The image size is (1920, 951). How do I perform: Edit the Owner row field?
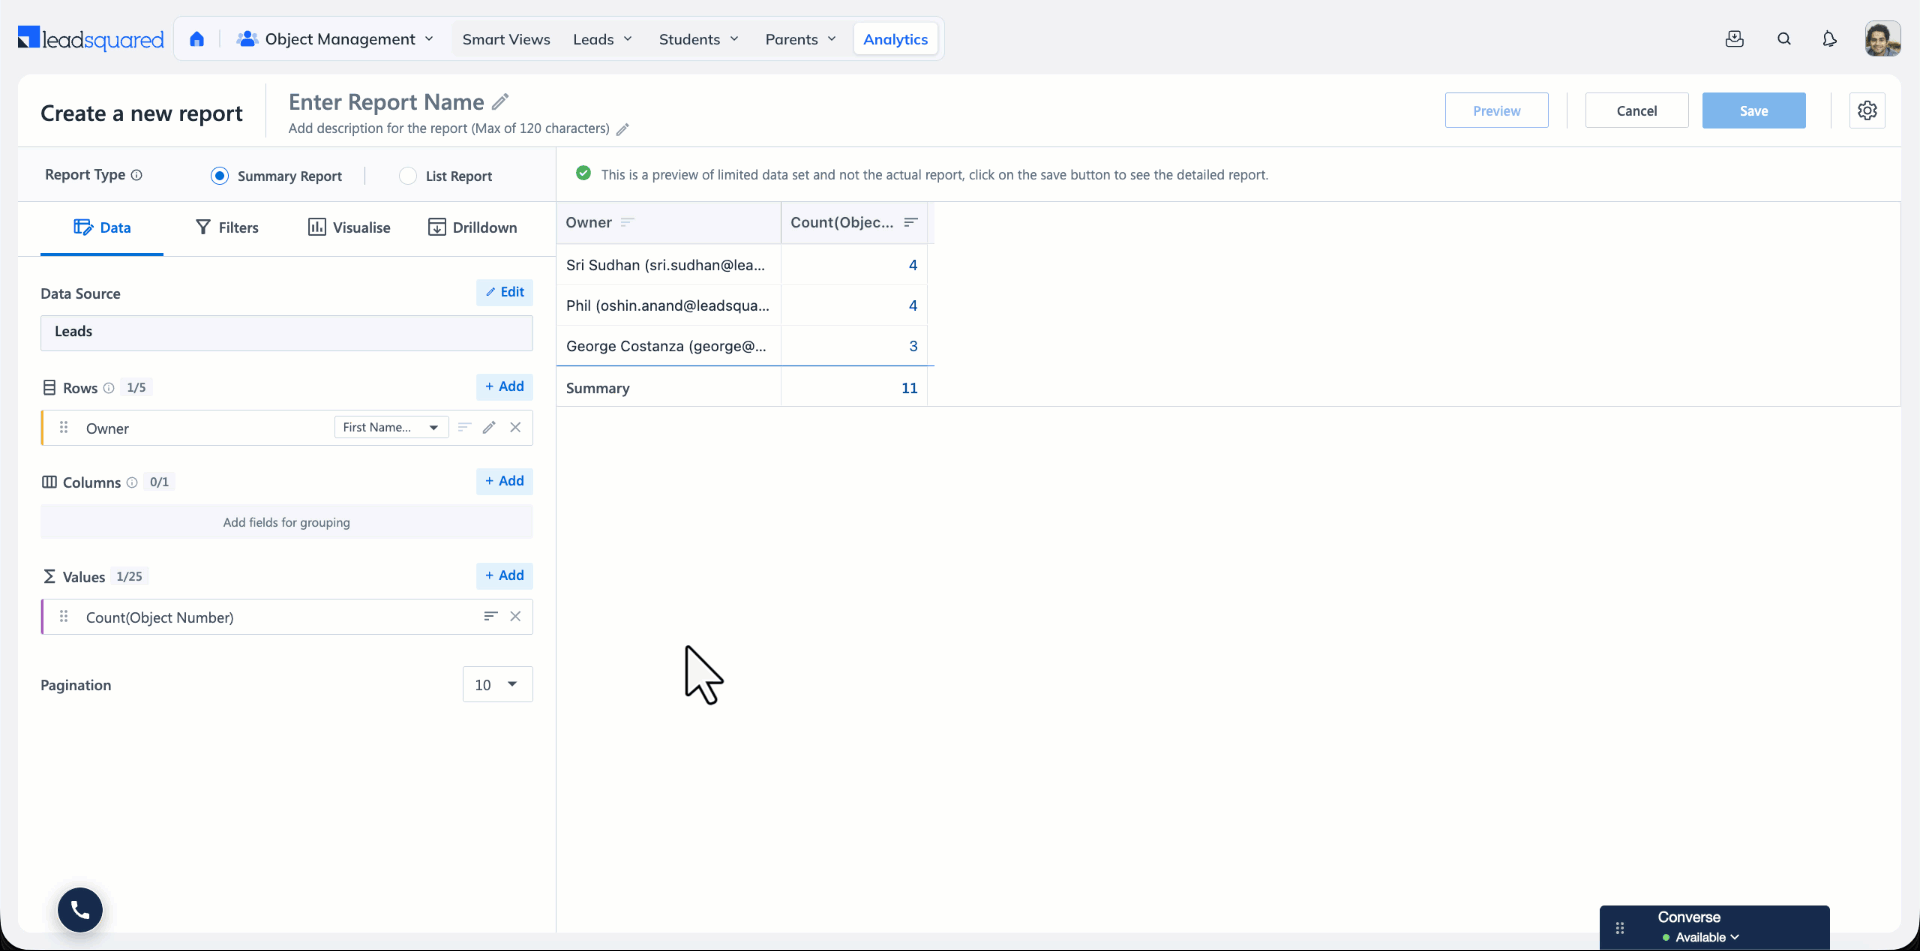coord(489,427)
